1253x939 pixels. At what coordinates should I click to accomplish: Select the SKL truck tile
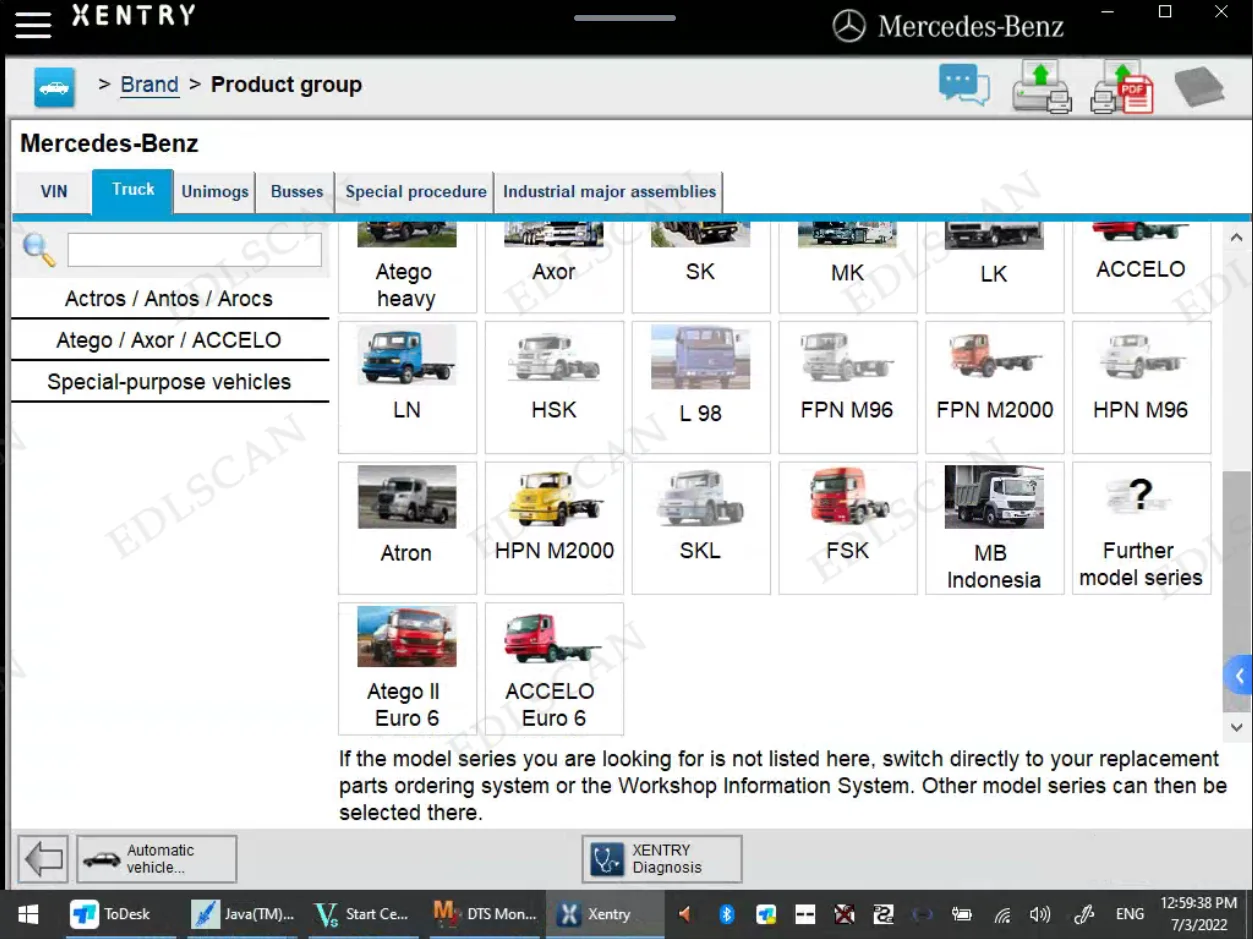701,528
